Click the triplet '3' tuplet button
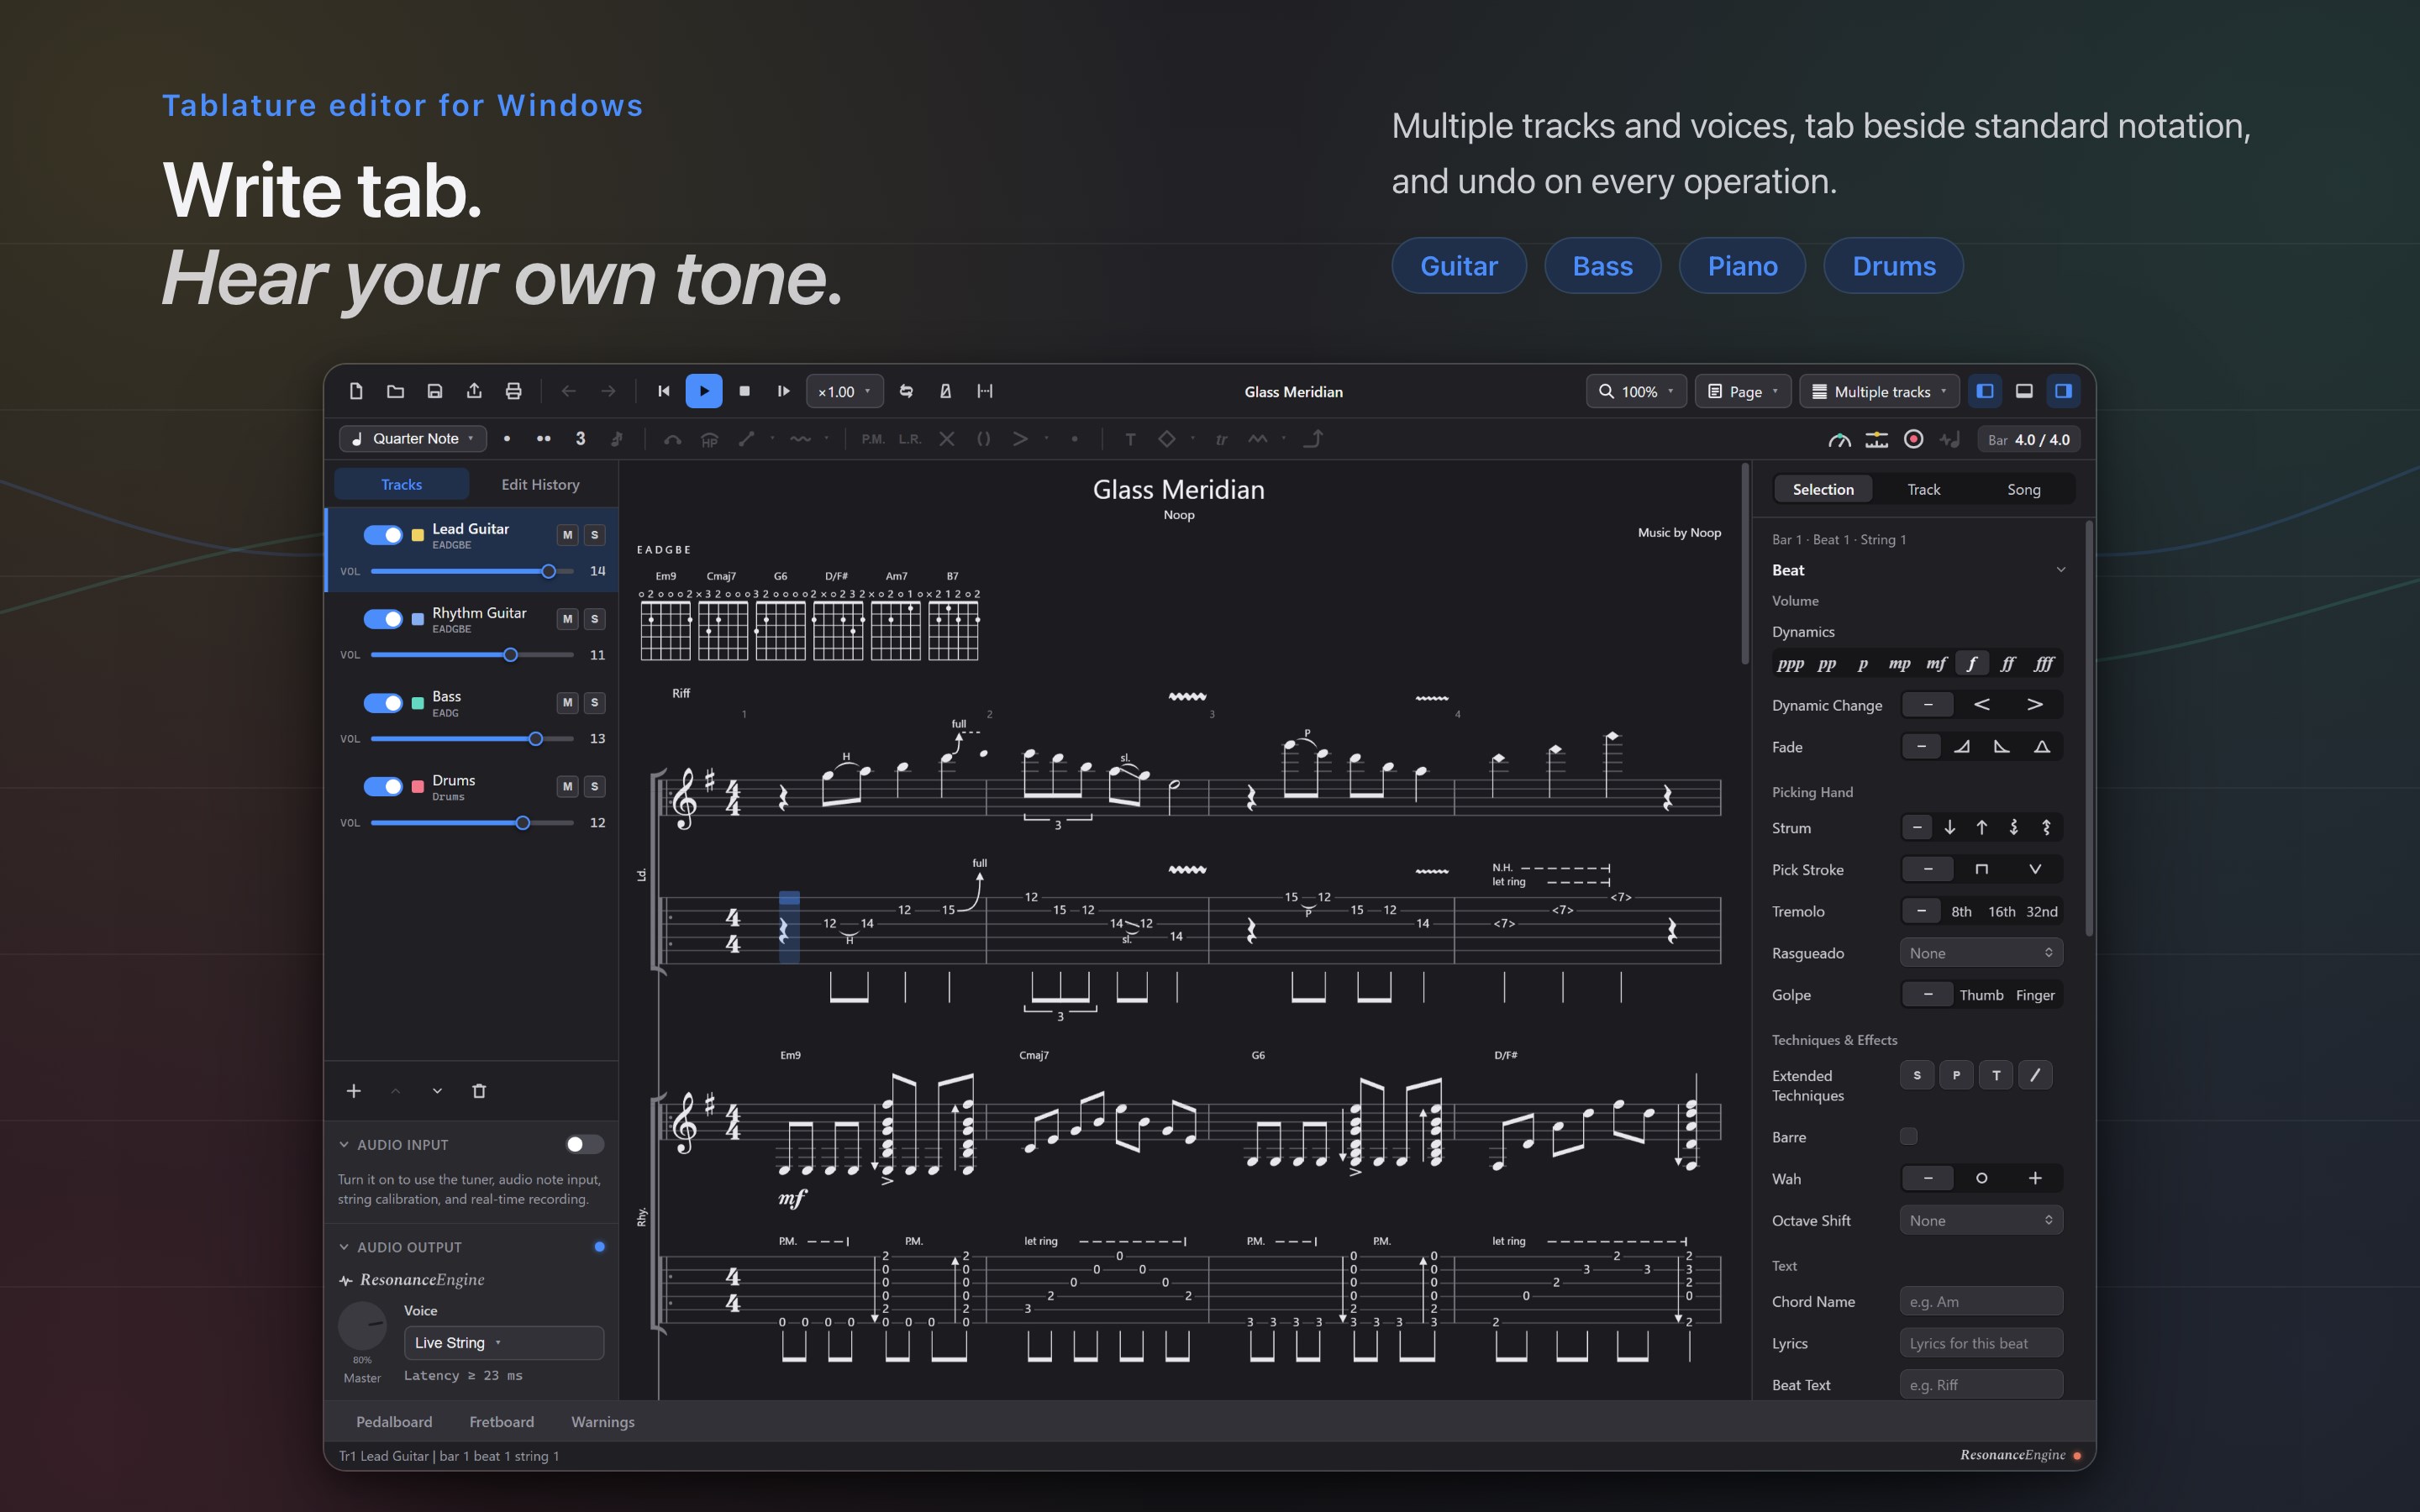The image size is (2420, 1512). click(x=580, y=439)
